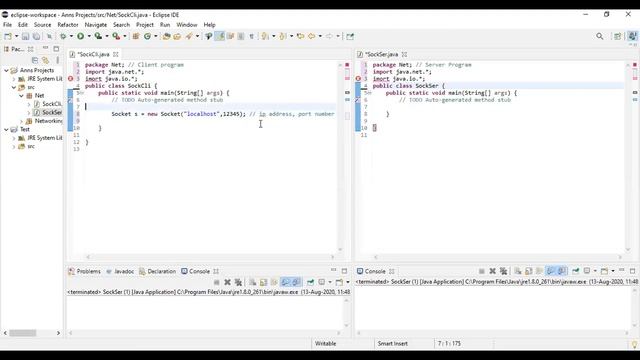Click the Back navigation arrow icon

coord(312,36)
